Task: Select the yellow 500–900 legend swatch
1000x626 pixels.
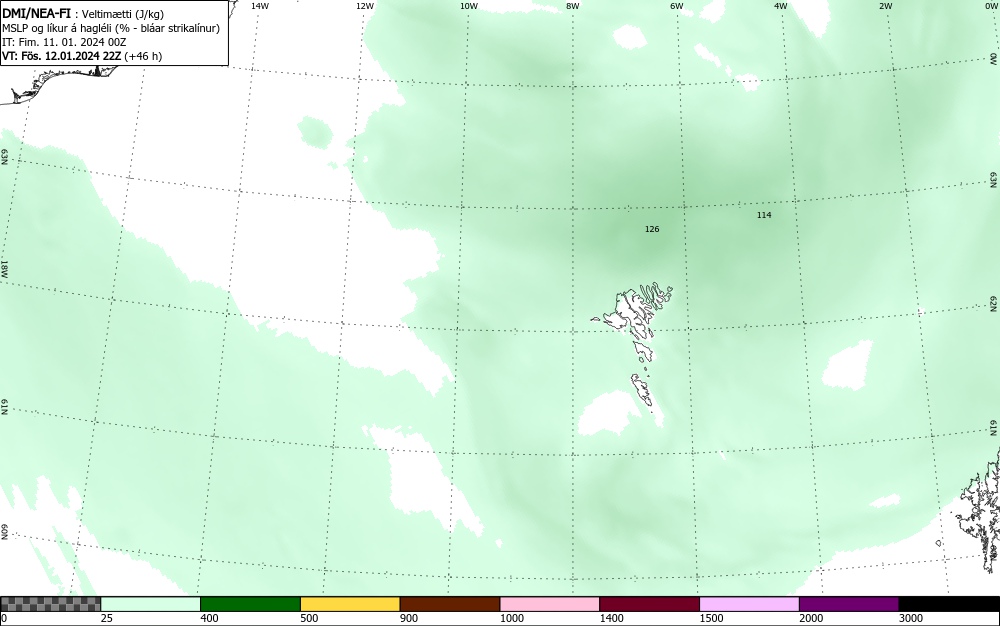Action: coord(350,604)
